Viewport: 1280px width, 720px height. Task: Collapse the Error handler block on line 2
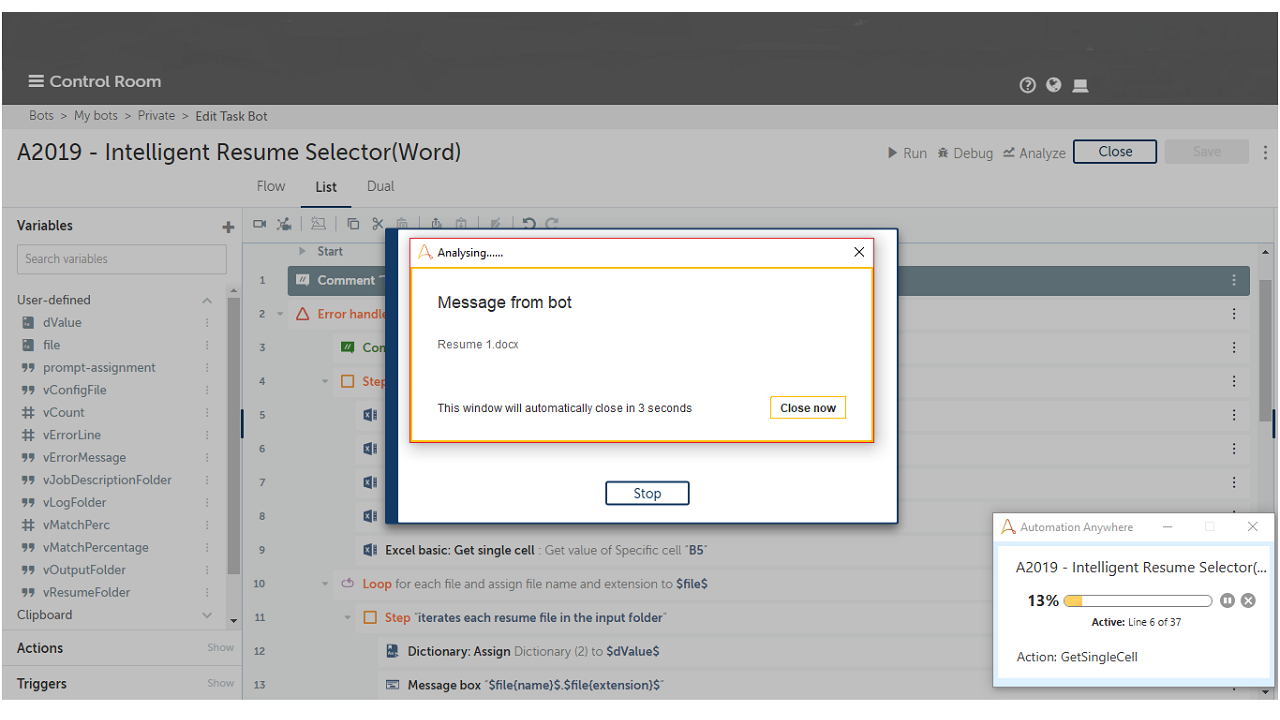click(280, 314)
